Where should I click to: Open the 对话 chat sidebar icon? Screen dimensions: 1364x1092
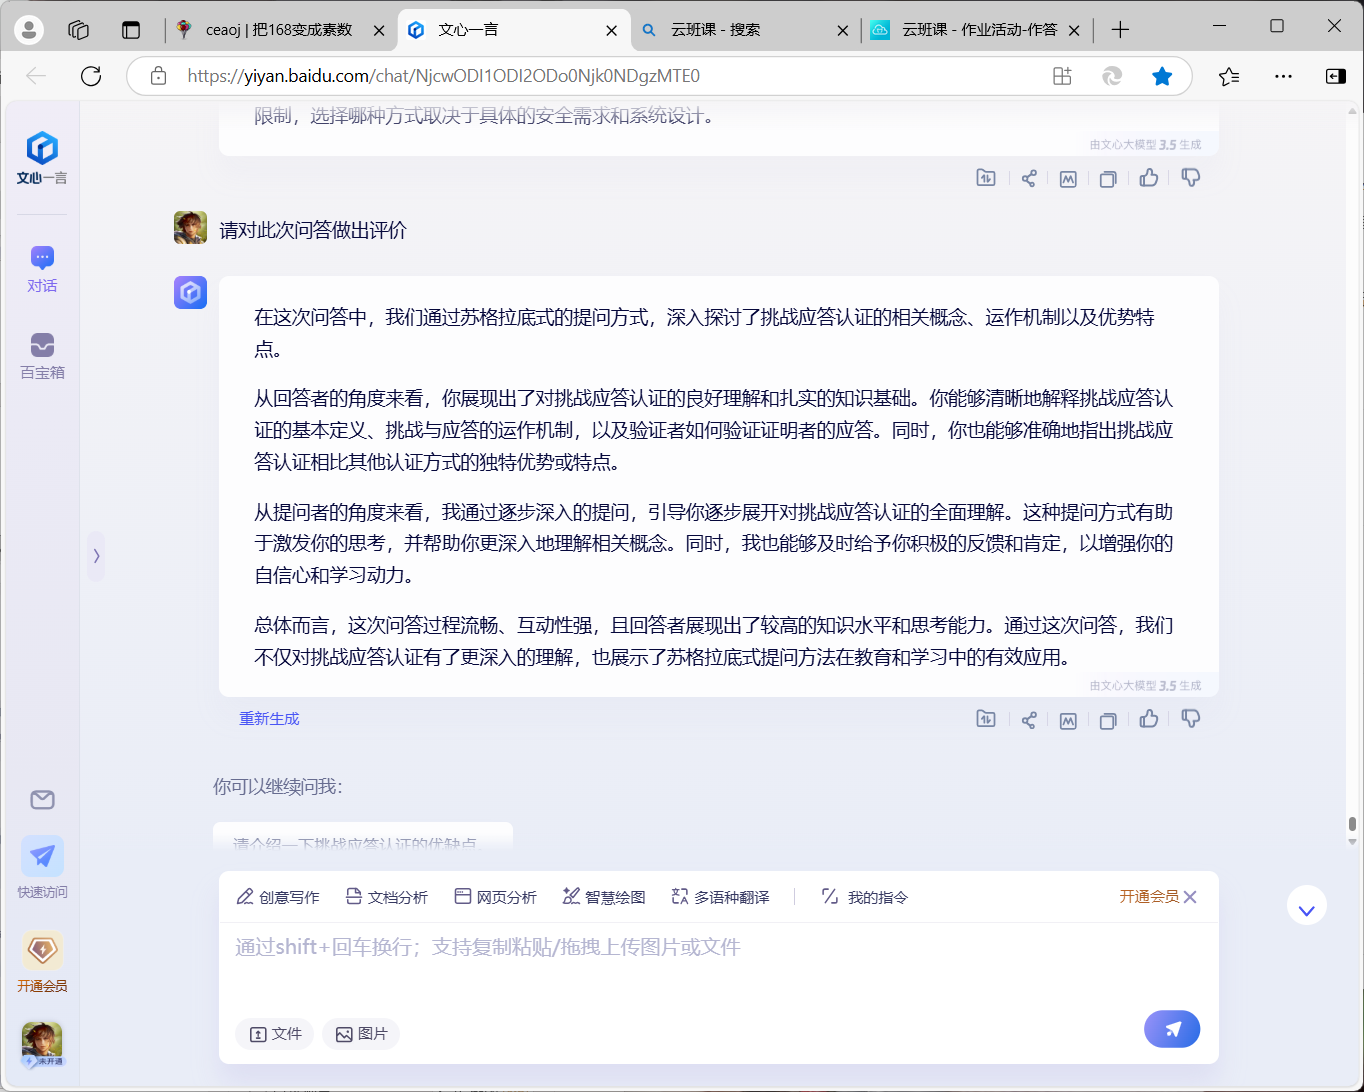[42, 269]
